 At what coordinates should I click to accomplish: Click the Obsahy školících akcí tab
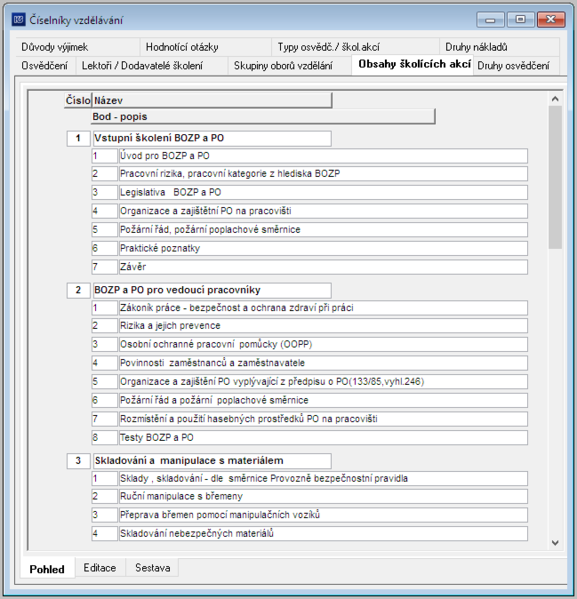click(414, 64)
